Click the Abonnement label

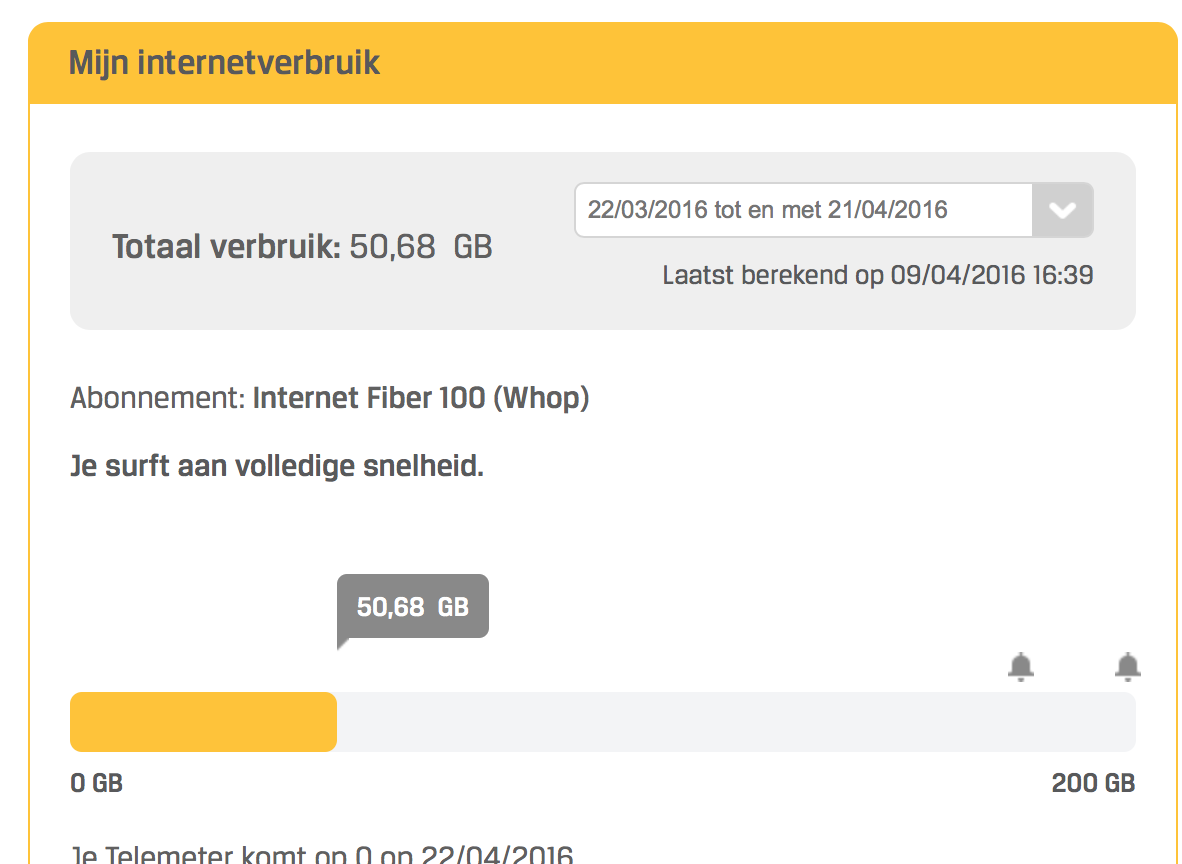tap(157, 398)
